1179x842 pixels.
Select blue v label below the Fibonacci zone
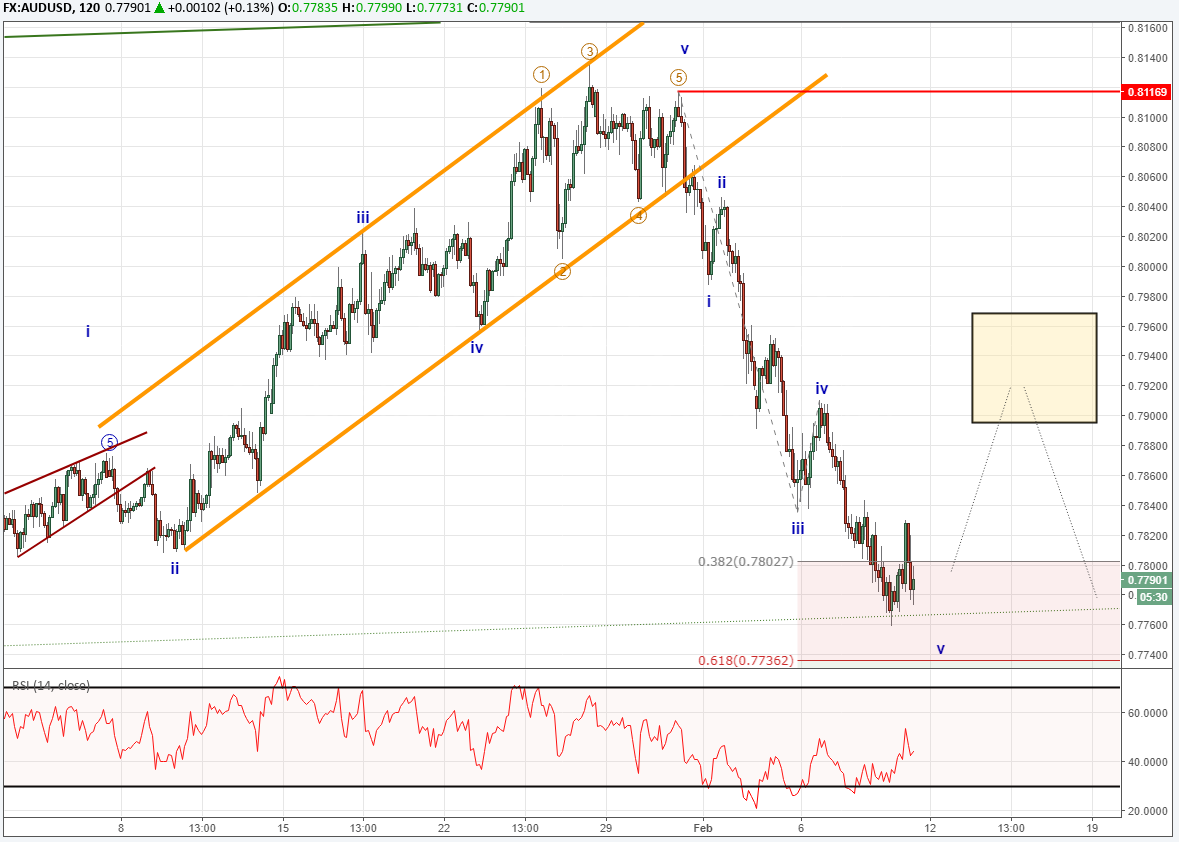(941, 649)
